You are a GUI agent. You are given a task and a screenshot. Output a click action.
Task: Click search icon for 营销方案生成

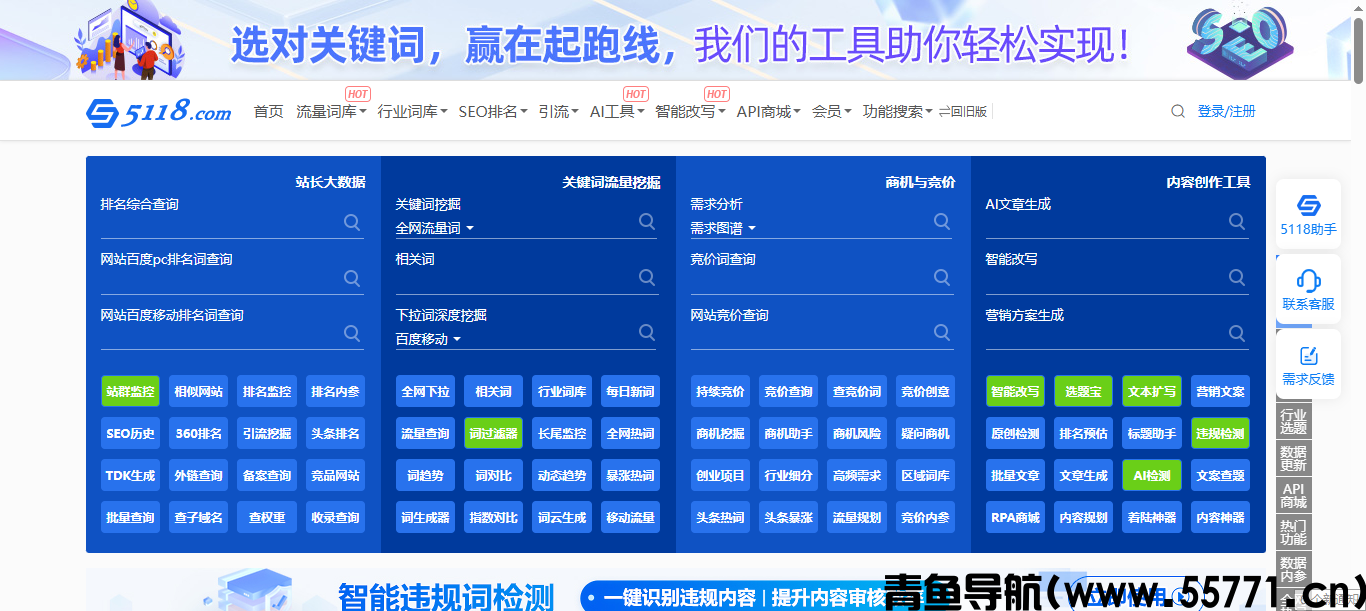point(1237,333)
